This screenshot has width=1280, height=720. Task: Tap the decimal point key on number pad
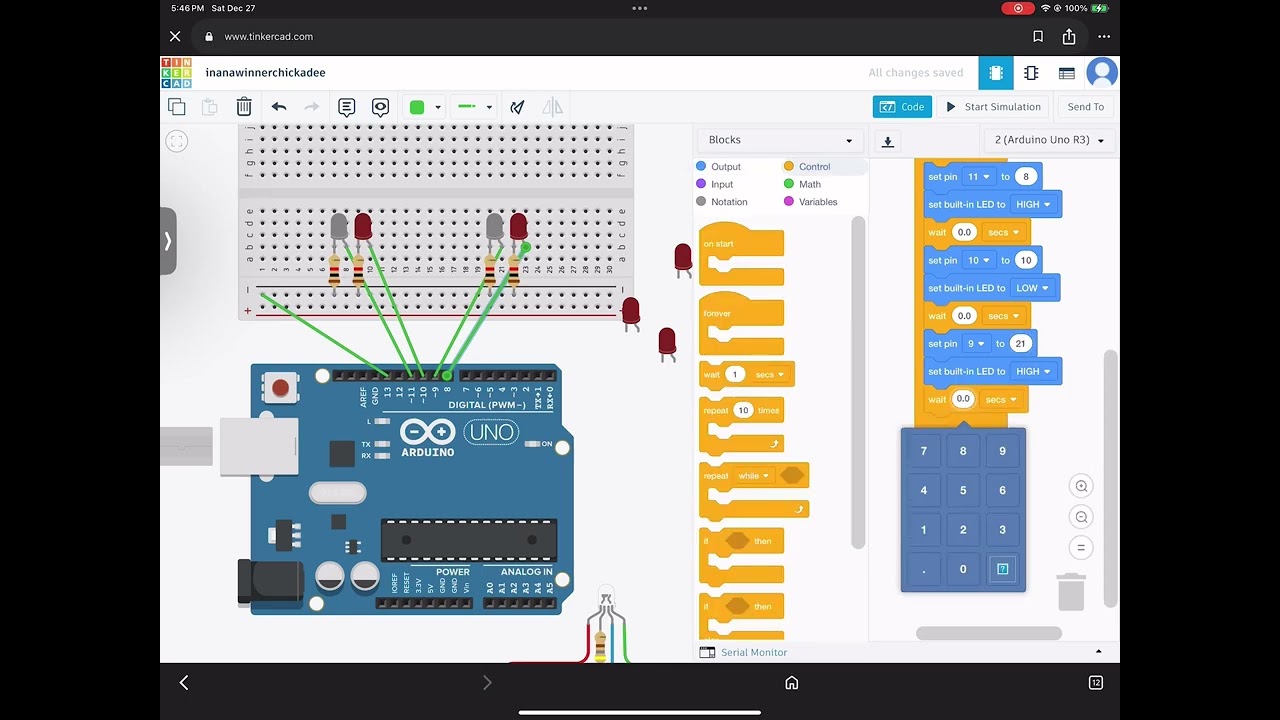(924, 569)
